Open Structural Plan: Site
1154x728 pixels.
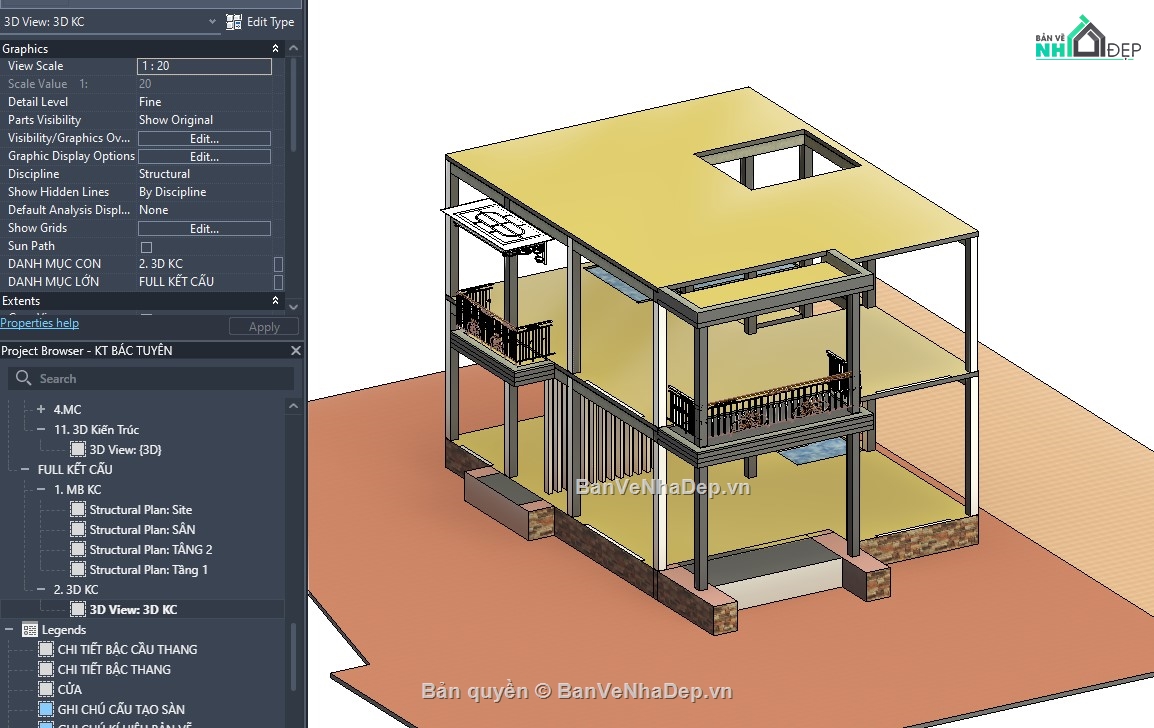click(141, 510)
